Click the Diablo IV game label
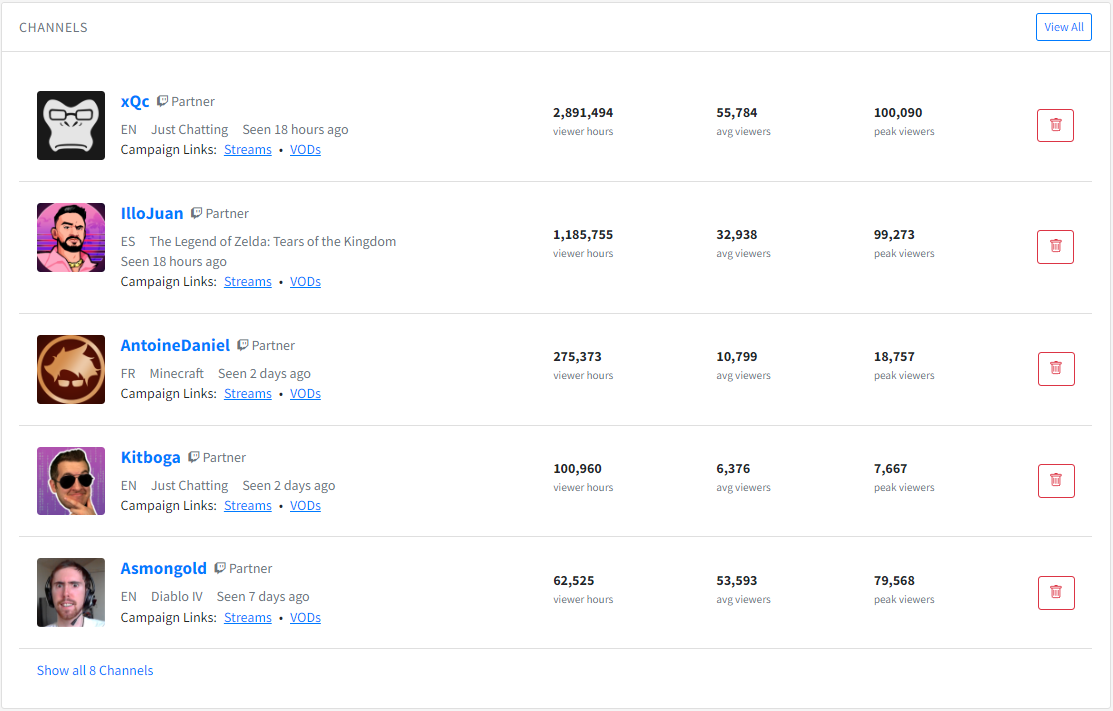This screenshot has width=1113, height=711. [x=177, y=597]
